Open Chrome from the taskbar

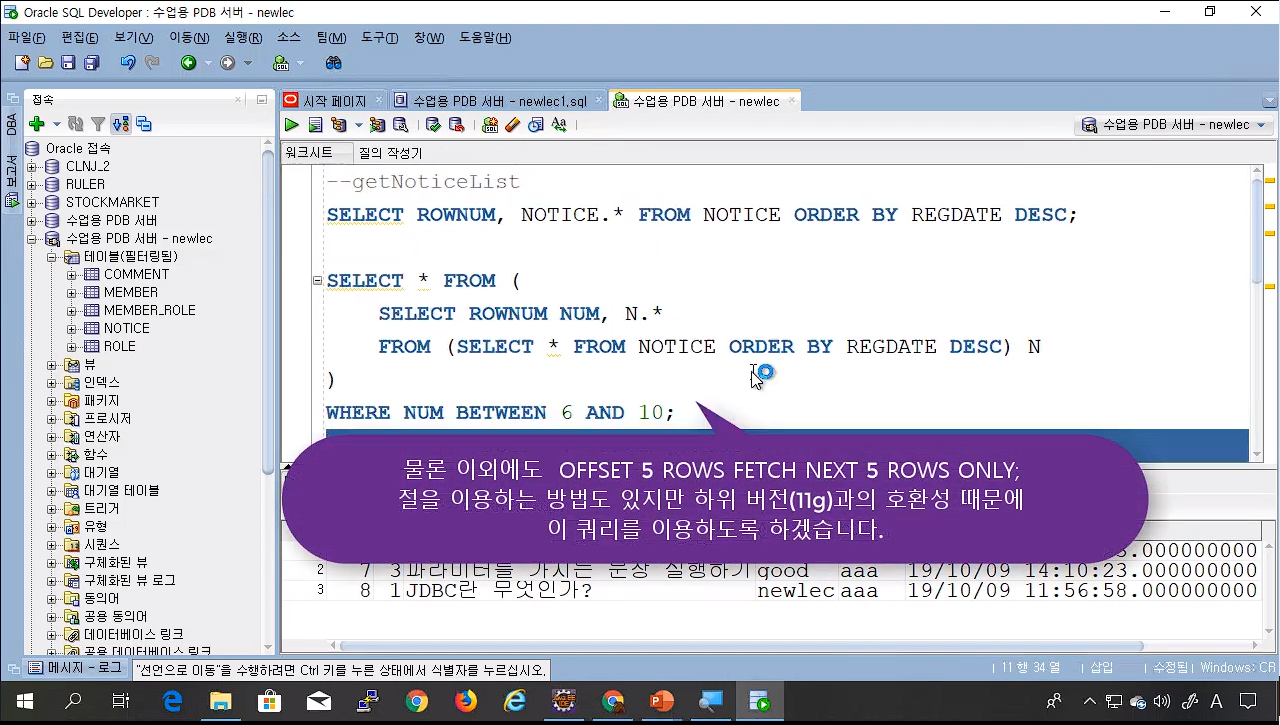[416, 701]
